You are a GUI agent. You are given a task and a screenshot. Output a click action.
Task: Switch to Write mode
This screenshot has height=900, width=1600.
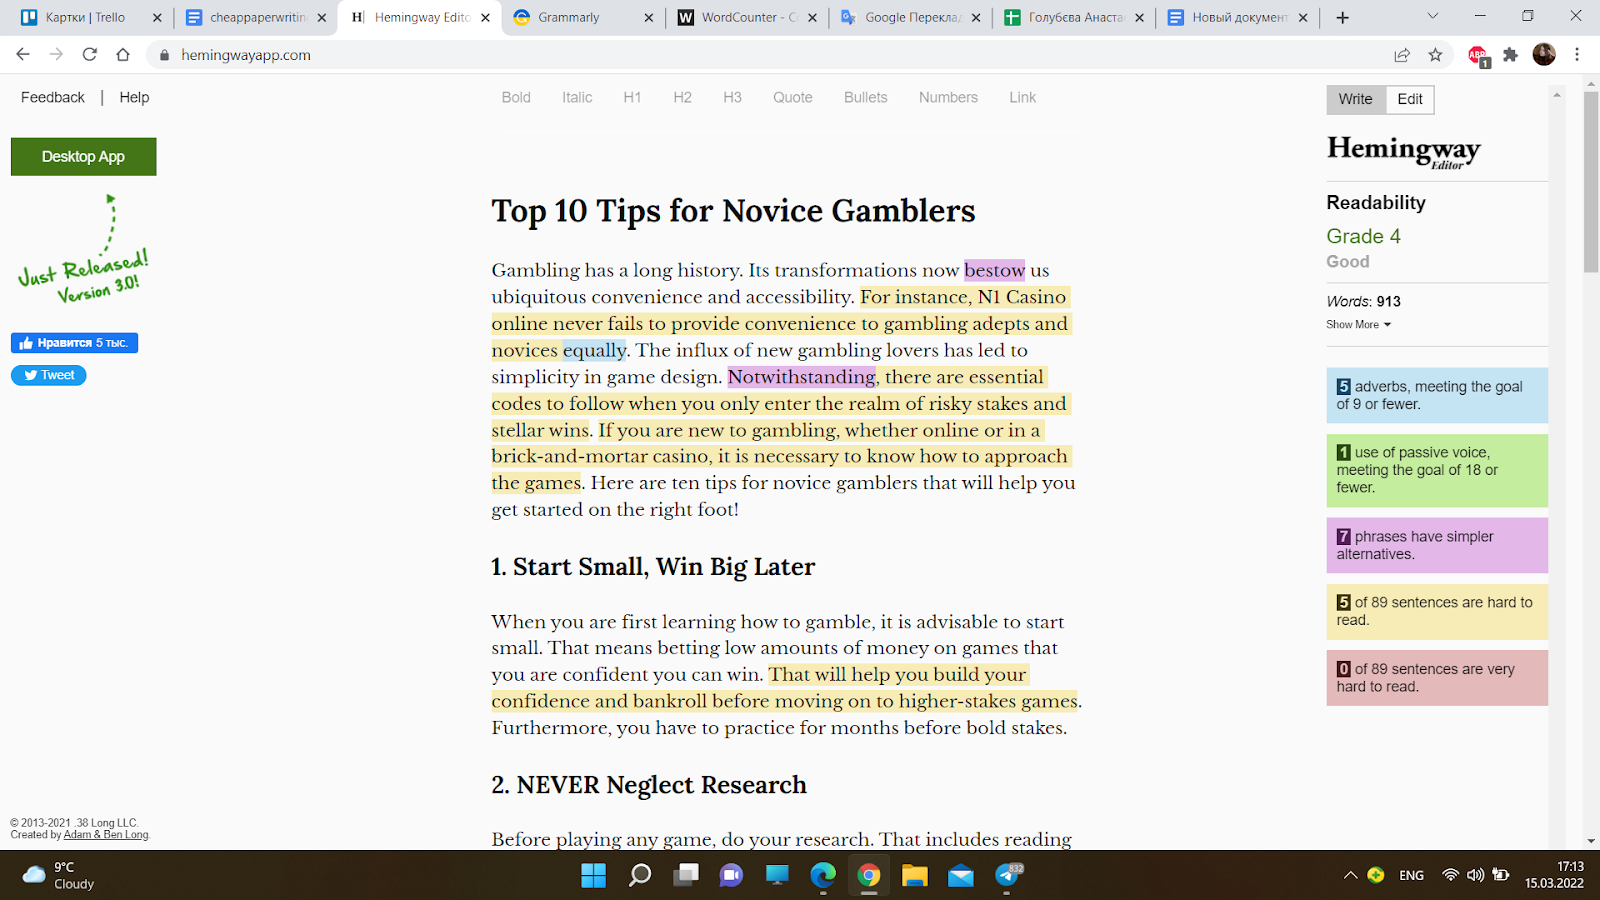click(1356, 99)
